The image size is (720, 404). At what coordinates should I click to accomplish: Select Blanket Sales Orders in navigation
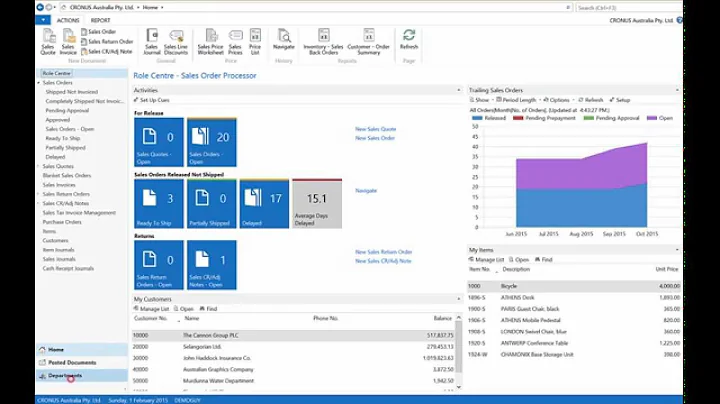[x=67, y=175]
